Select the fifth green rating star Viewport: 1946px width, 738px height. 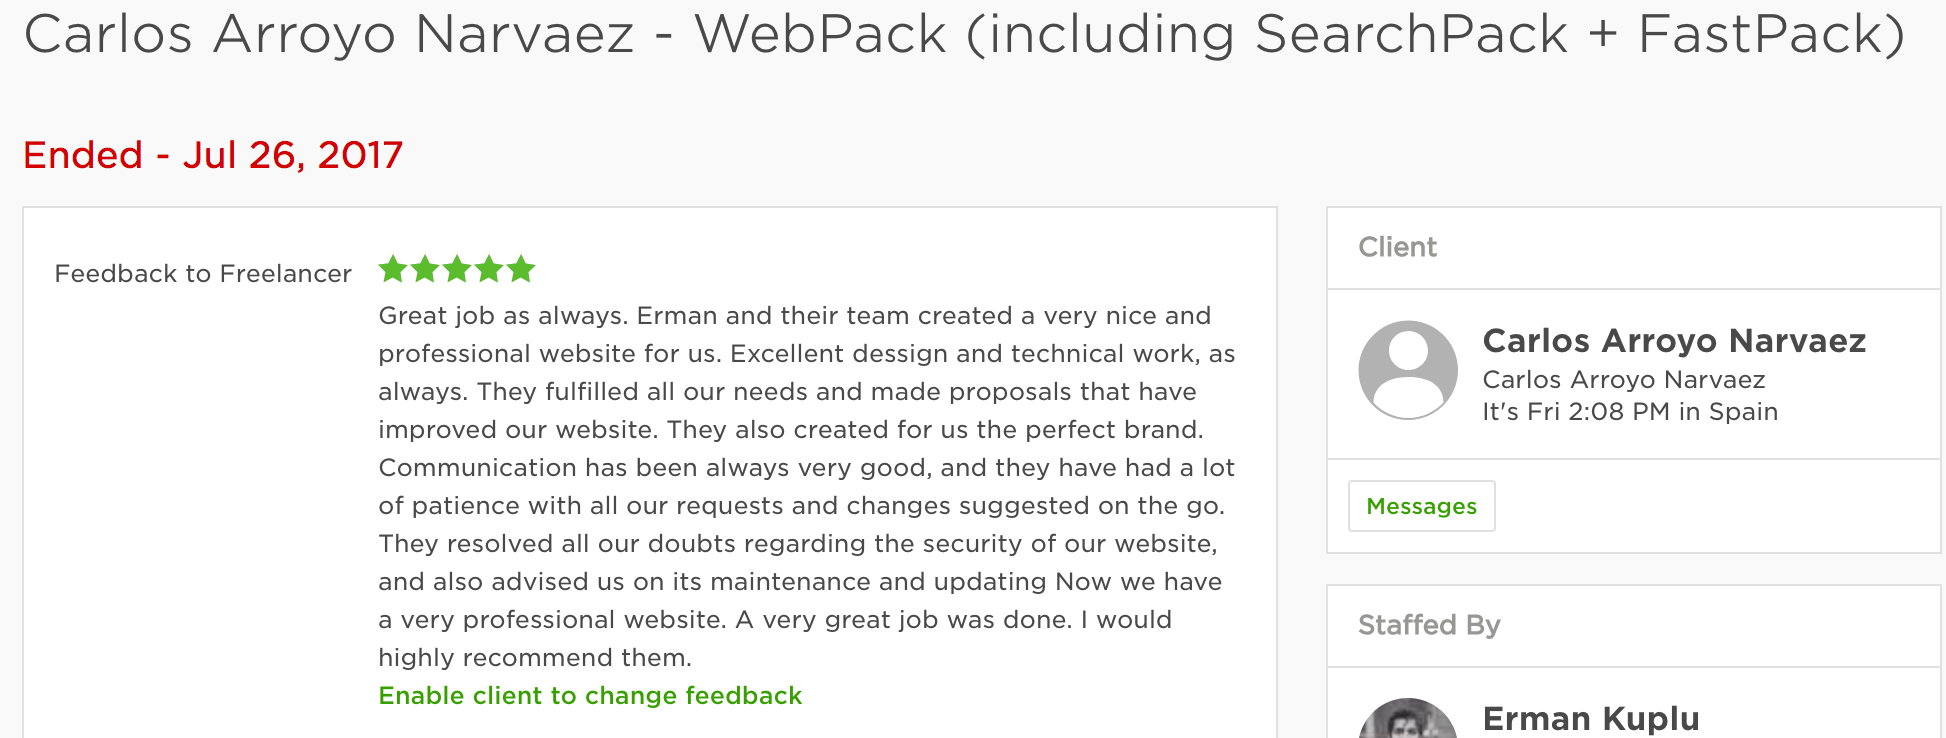pyautogui.click(x=521, y=269)
